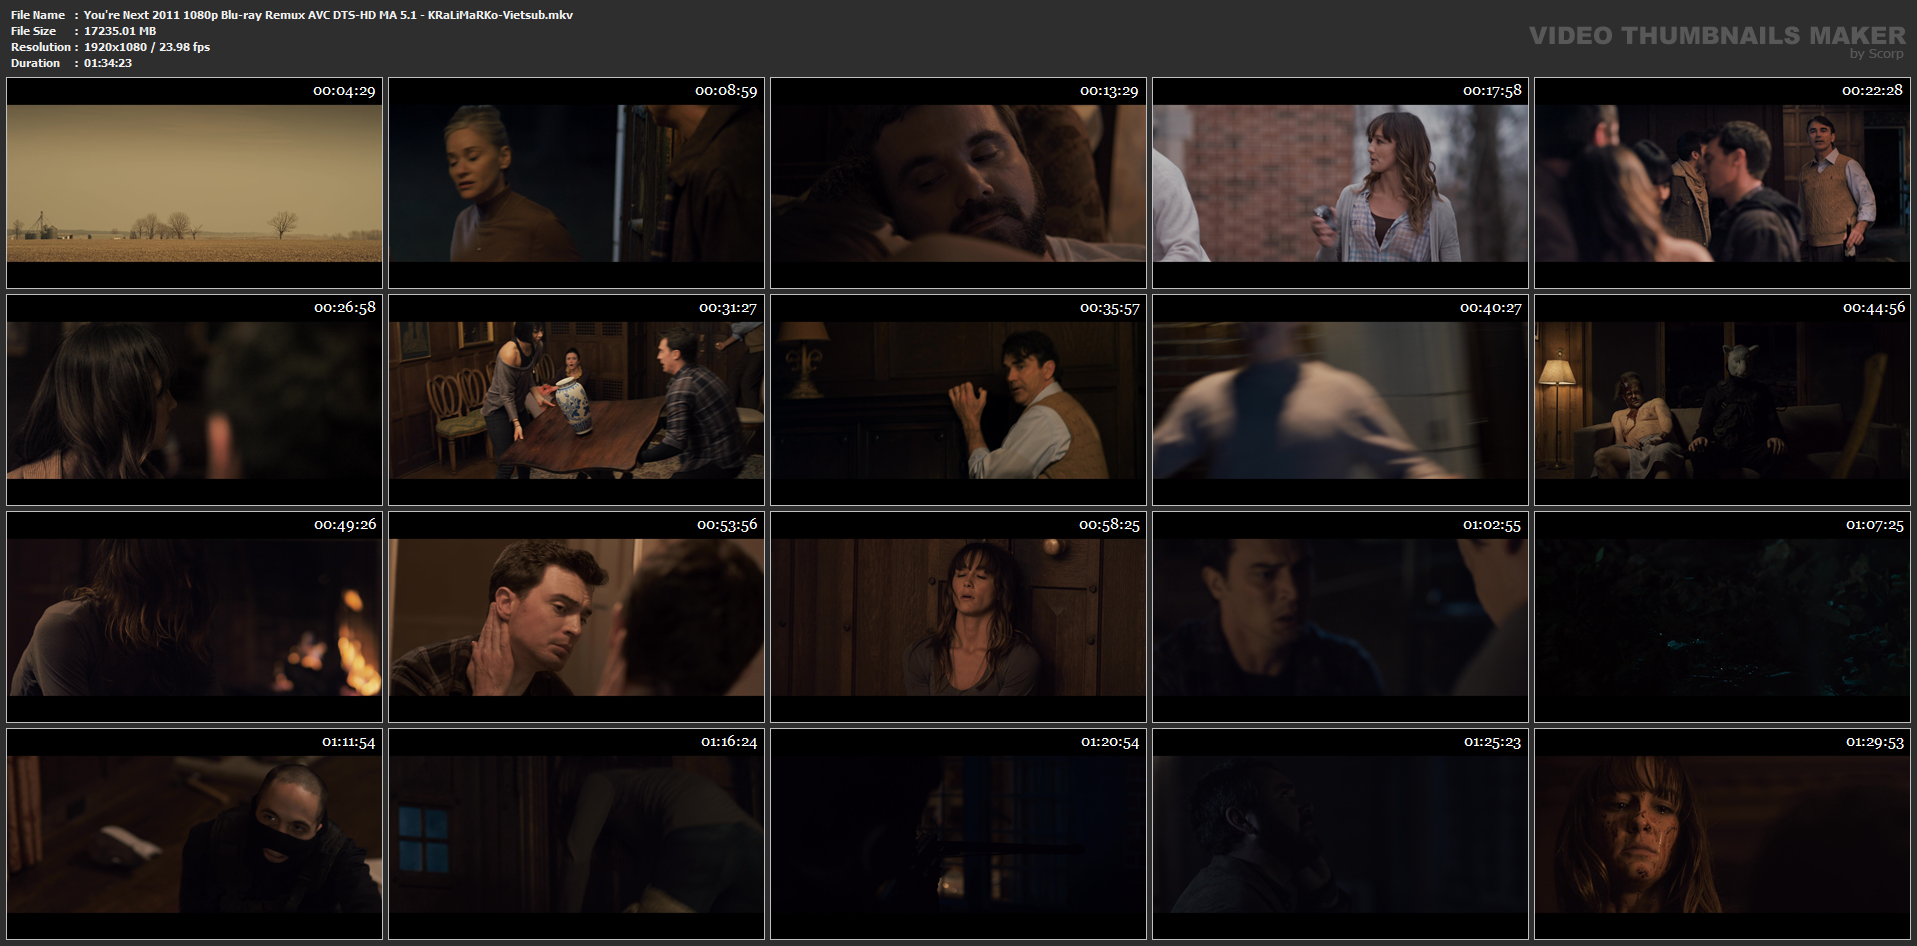
Task: Click the resolution value 1920x1080 / 23.98 fps
Action: [147, 47]
